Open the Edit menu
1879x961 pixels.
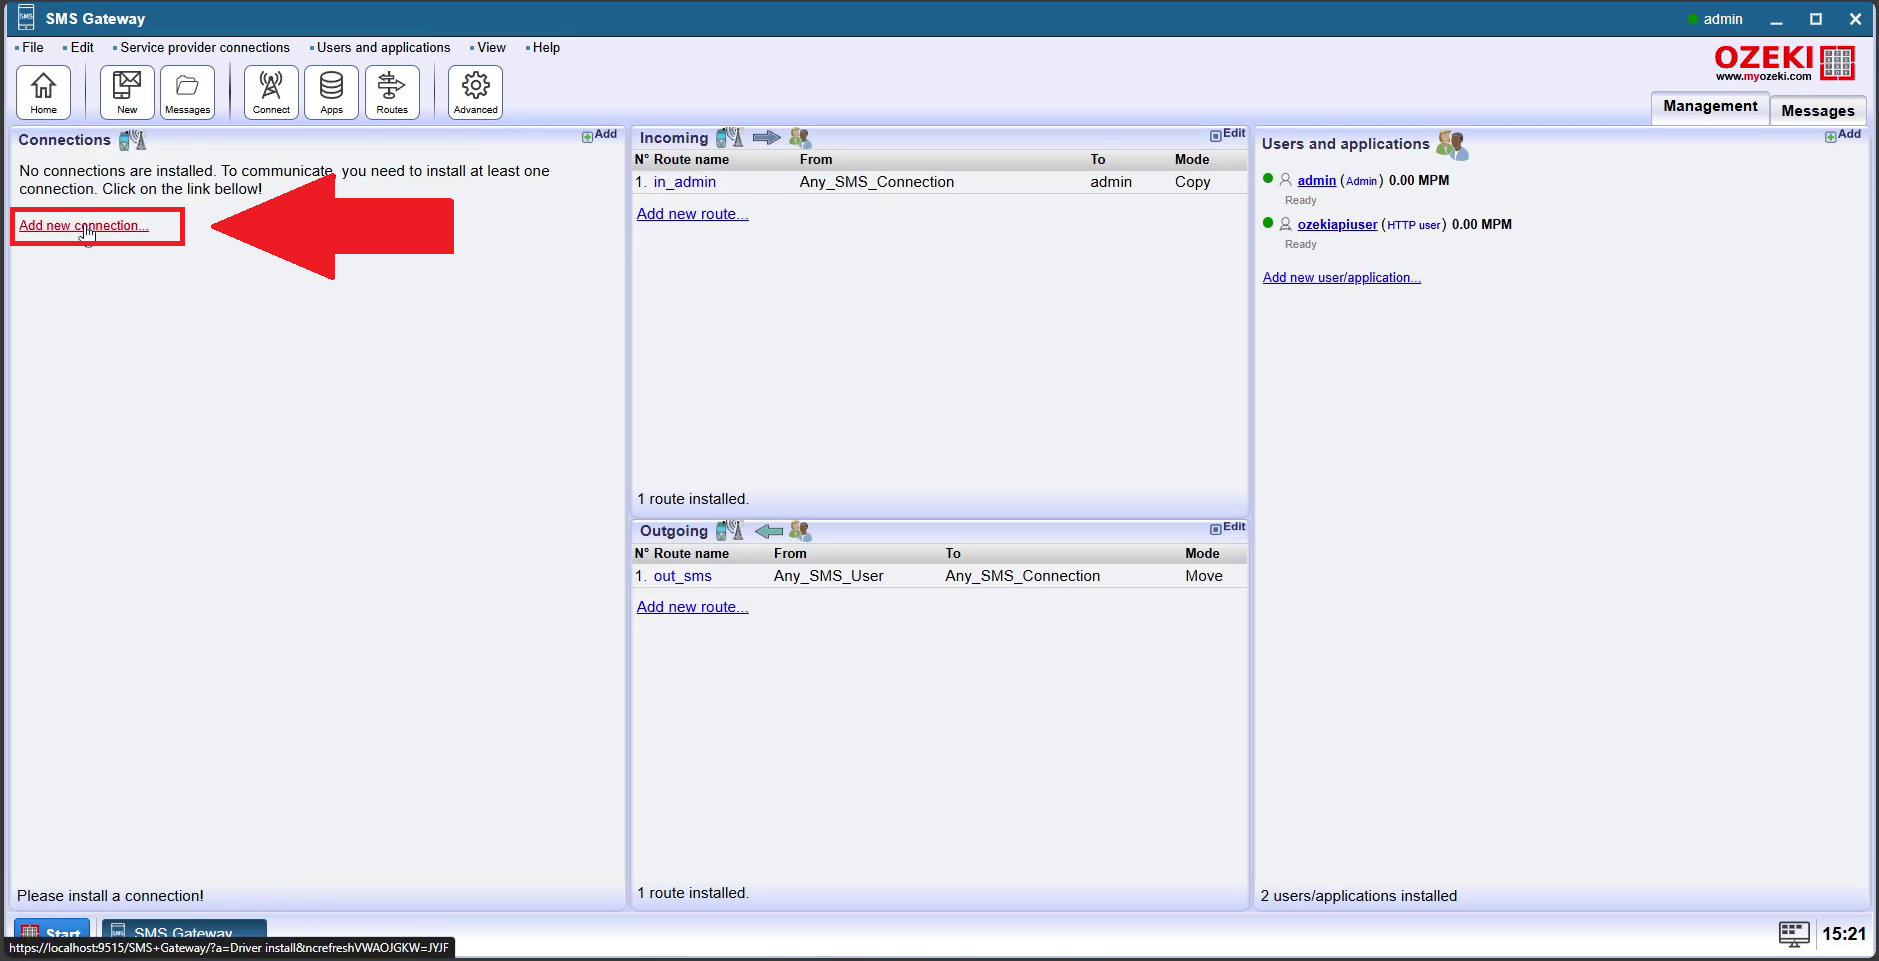pyautogui.click(x=82, y=47)
